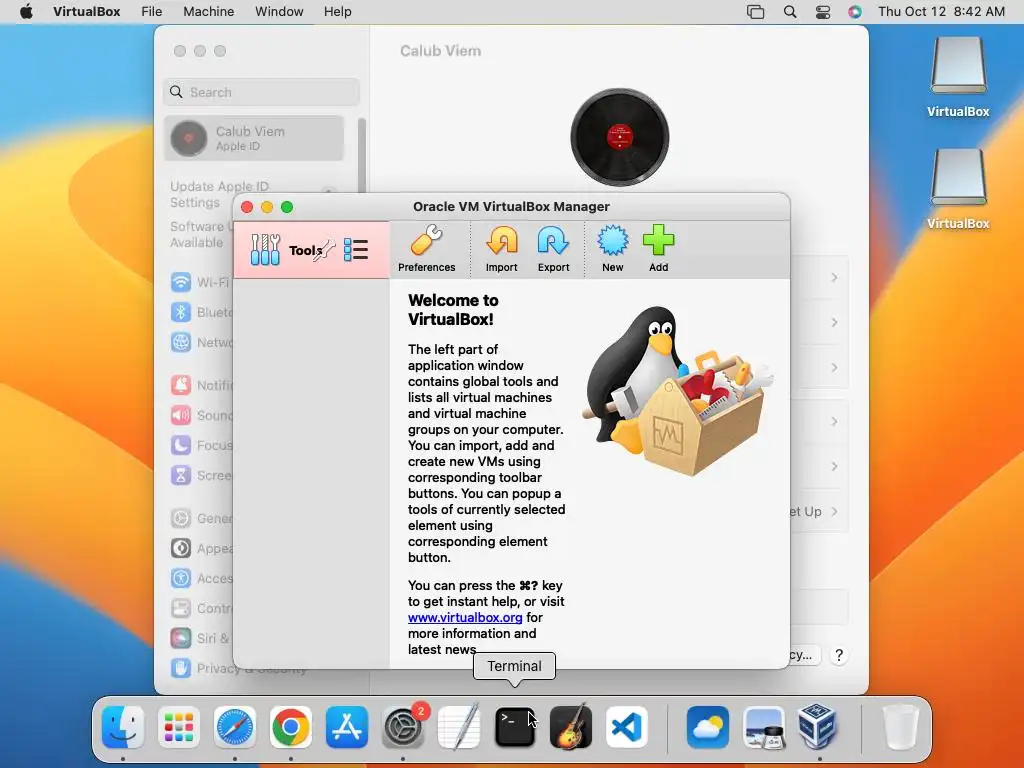Open Notifications in System Settings sidebar
The width and height of the screenshot is (1024, 768).
click(x=200, y=385)
